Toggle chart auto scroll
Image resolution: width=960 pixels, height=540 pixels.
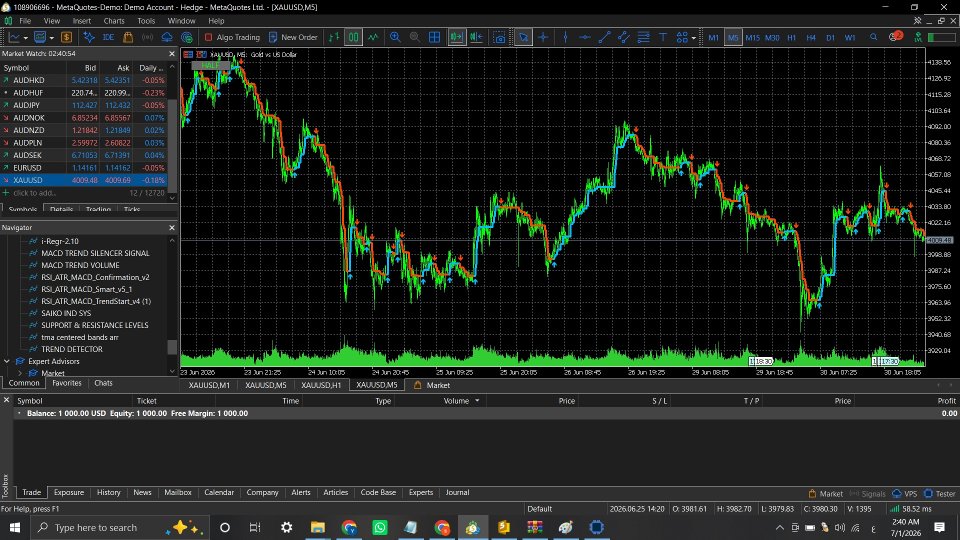pos(456,37)
